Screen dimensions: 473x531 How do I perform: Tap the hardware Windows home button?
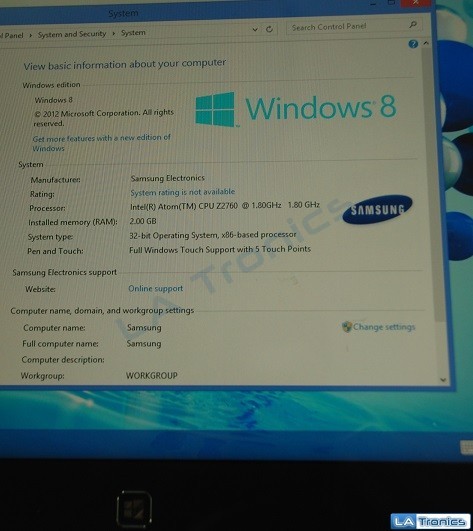(134, 509)
